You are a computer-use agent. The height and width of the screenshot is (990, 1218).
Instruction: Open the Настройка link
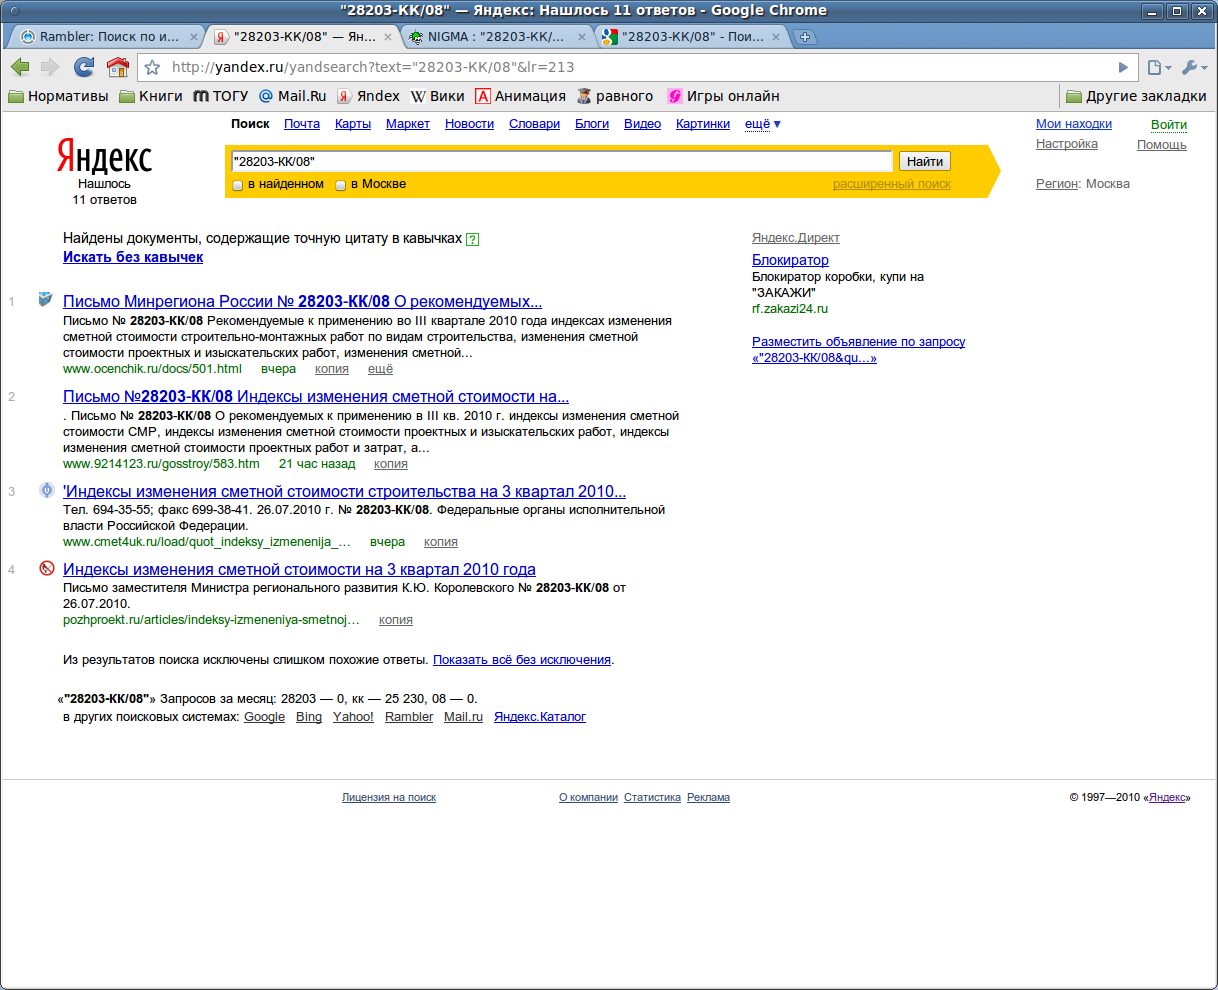[x=1067, y=144]
